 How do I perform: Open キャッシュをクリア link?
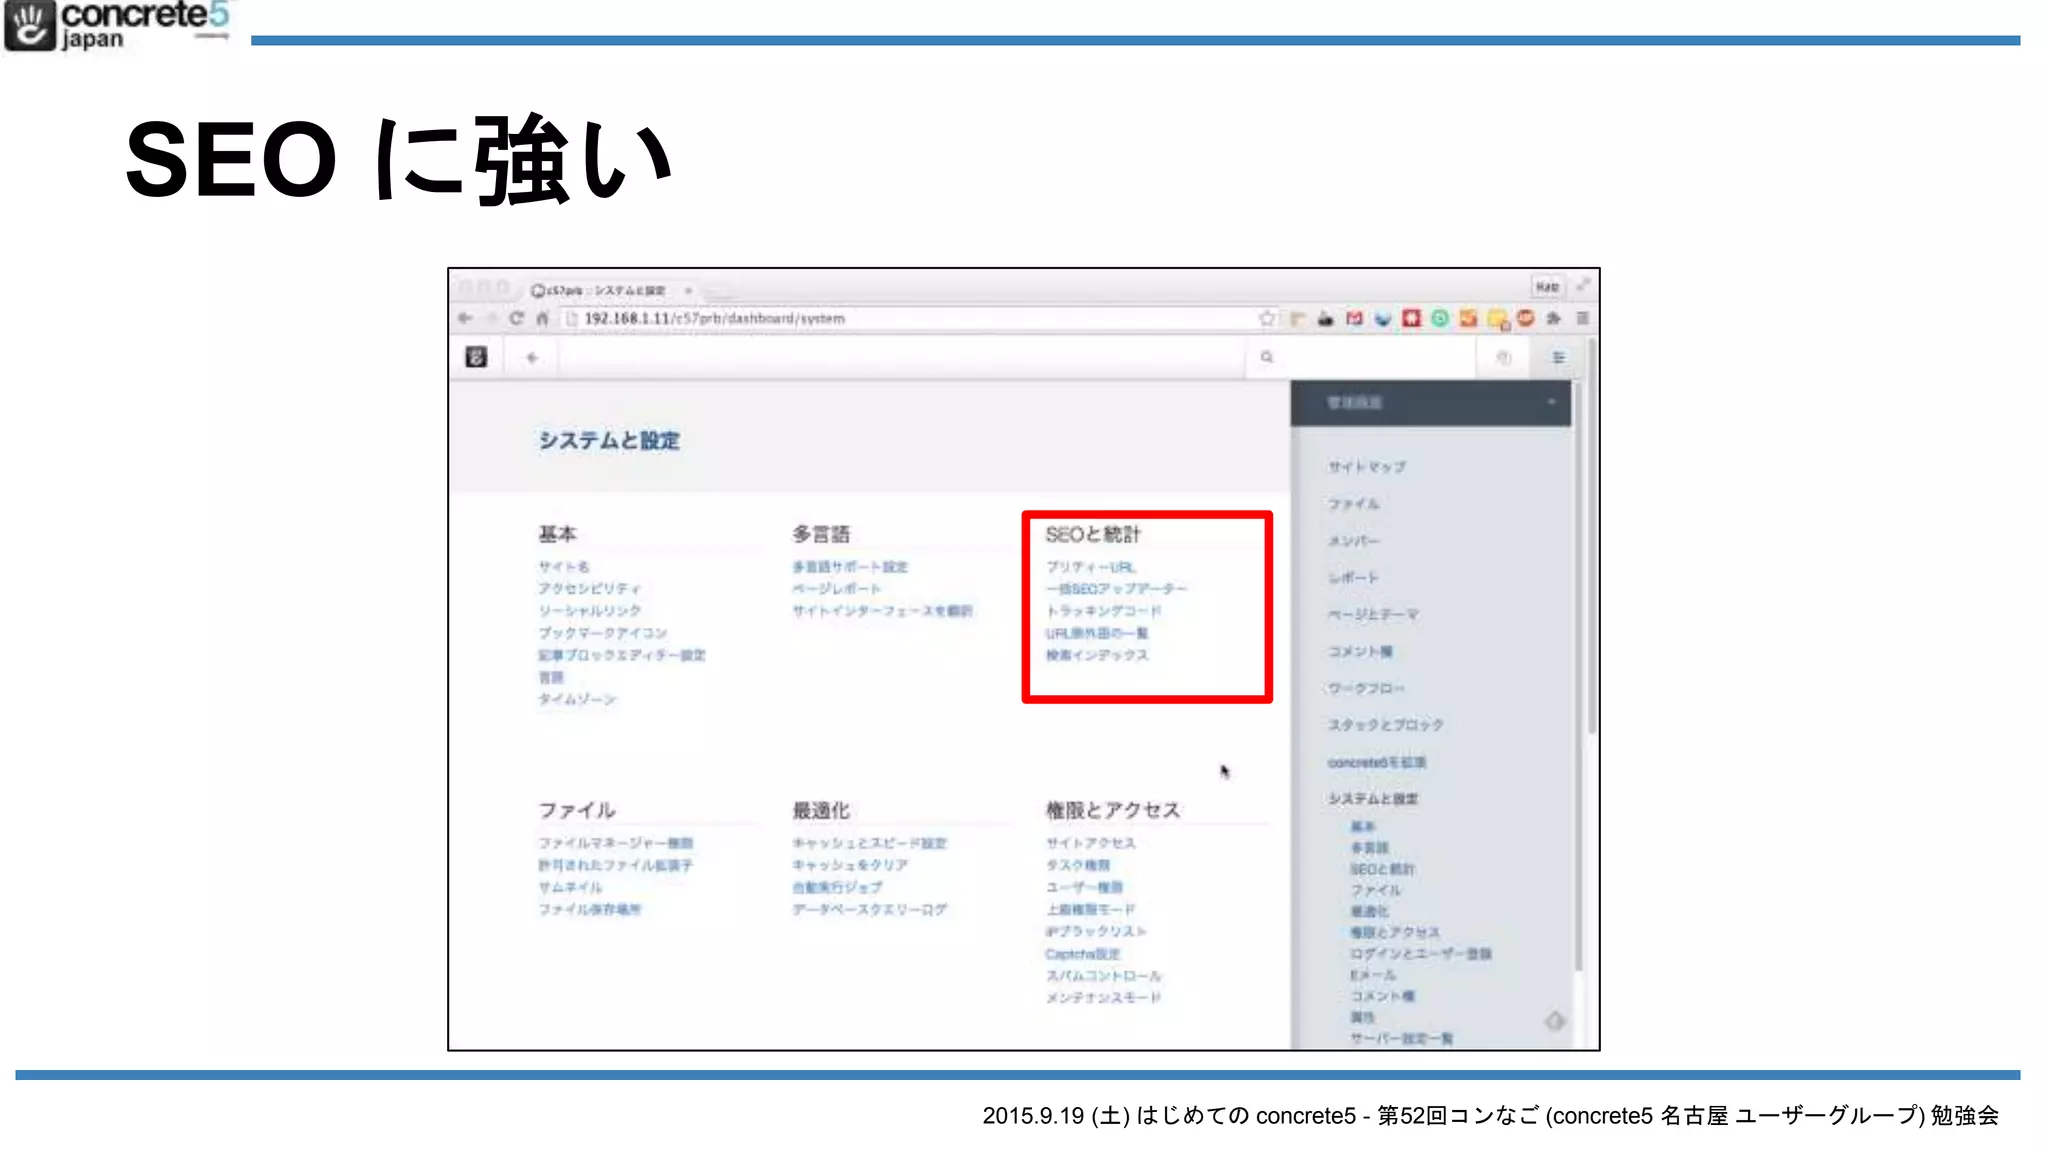click(849, 864)
